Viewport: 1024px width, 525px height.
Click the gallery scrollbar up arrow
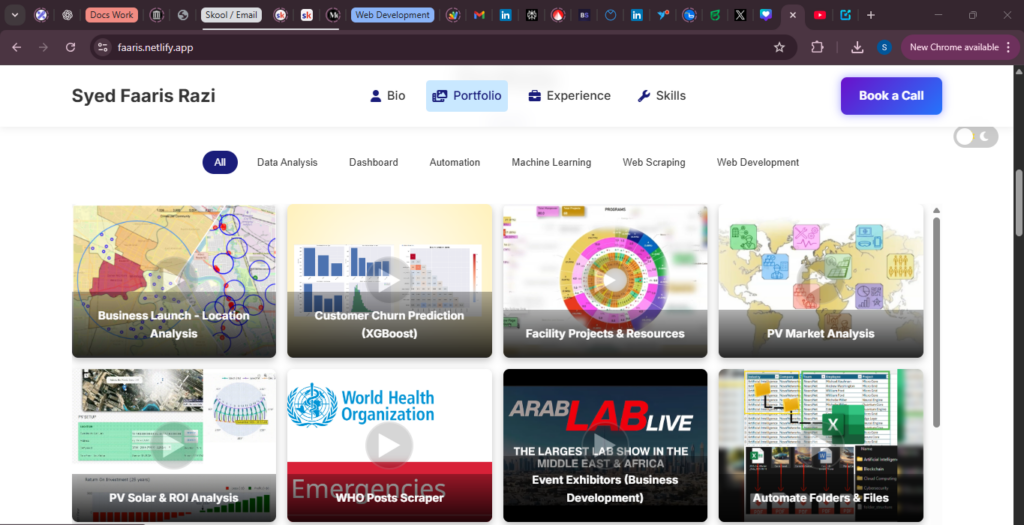[x=936, y=210]
